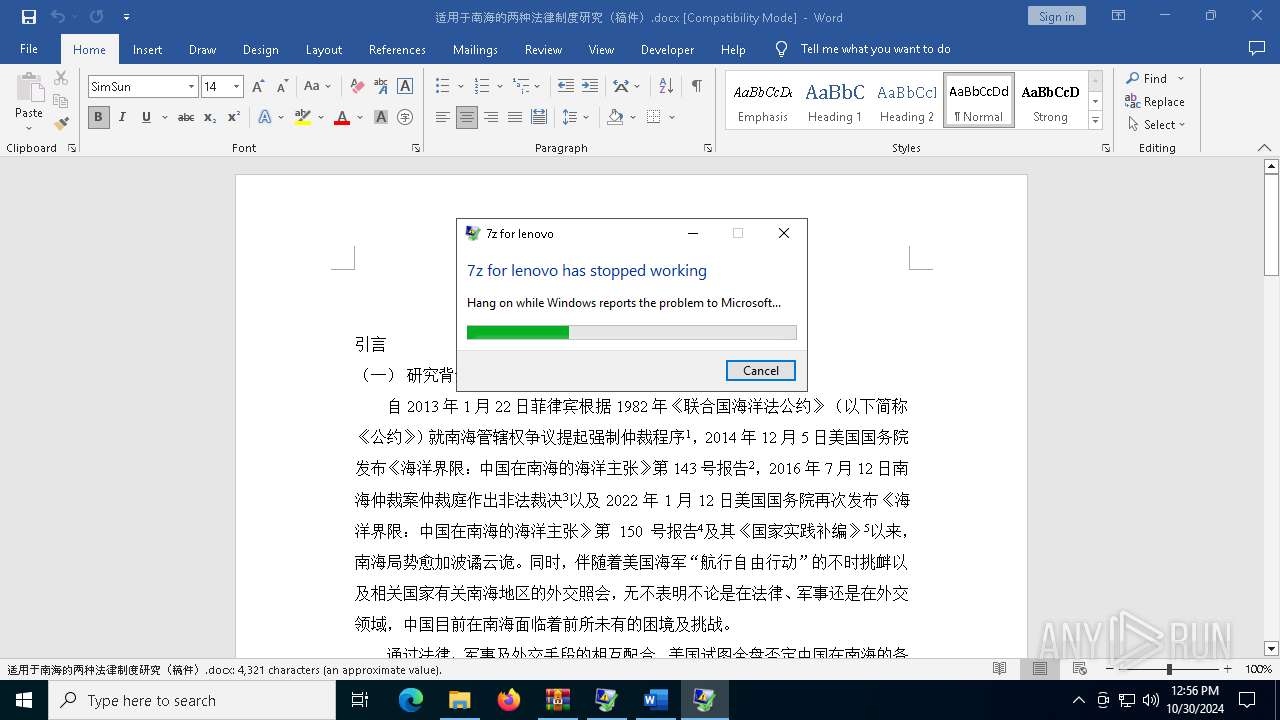Open the Comments speech bubble icon
The width and height of the screenshot is (1280, 720).
click(x=1257, y=49)
